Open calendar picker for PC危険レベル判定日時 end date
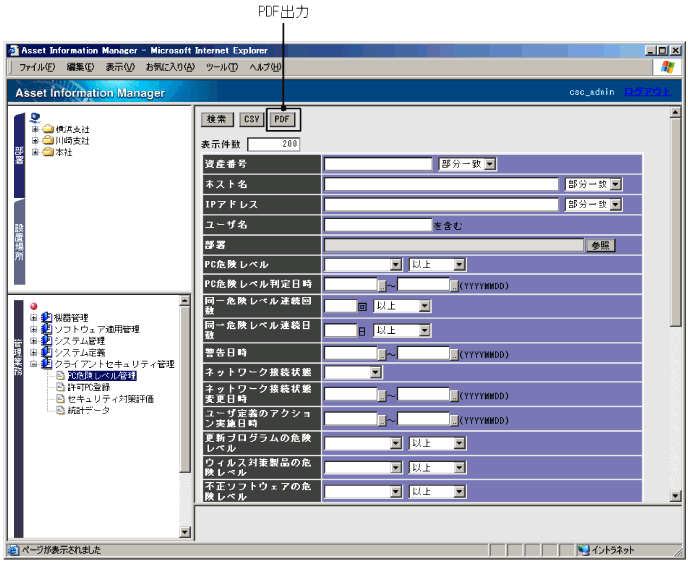This screenshot has height=585, width=688. pyautogui.click(x=455, y=286)
